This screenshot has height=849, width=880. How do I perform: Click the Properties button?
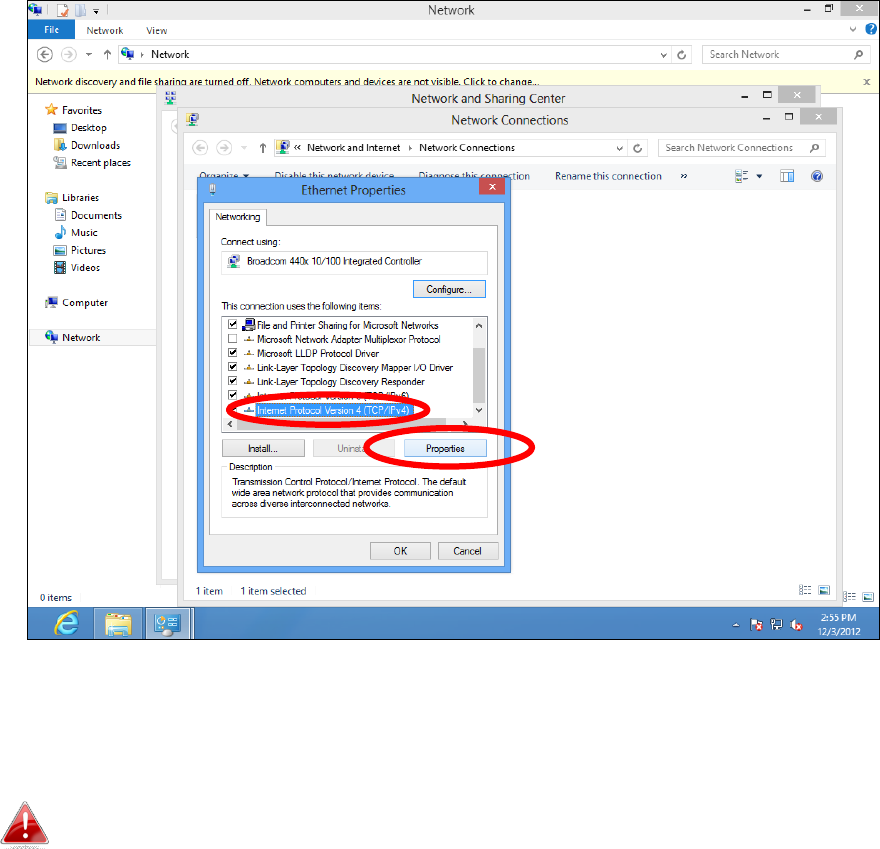(x=445, y=448)
